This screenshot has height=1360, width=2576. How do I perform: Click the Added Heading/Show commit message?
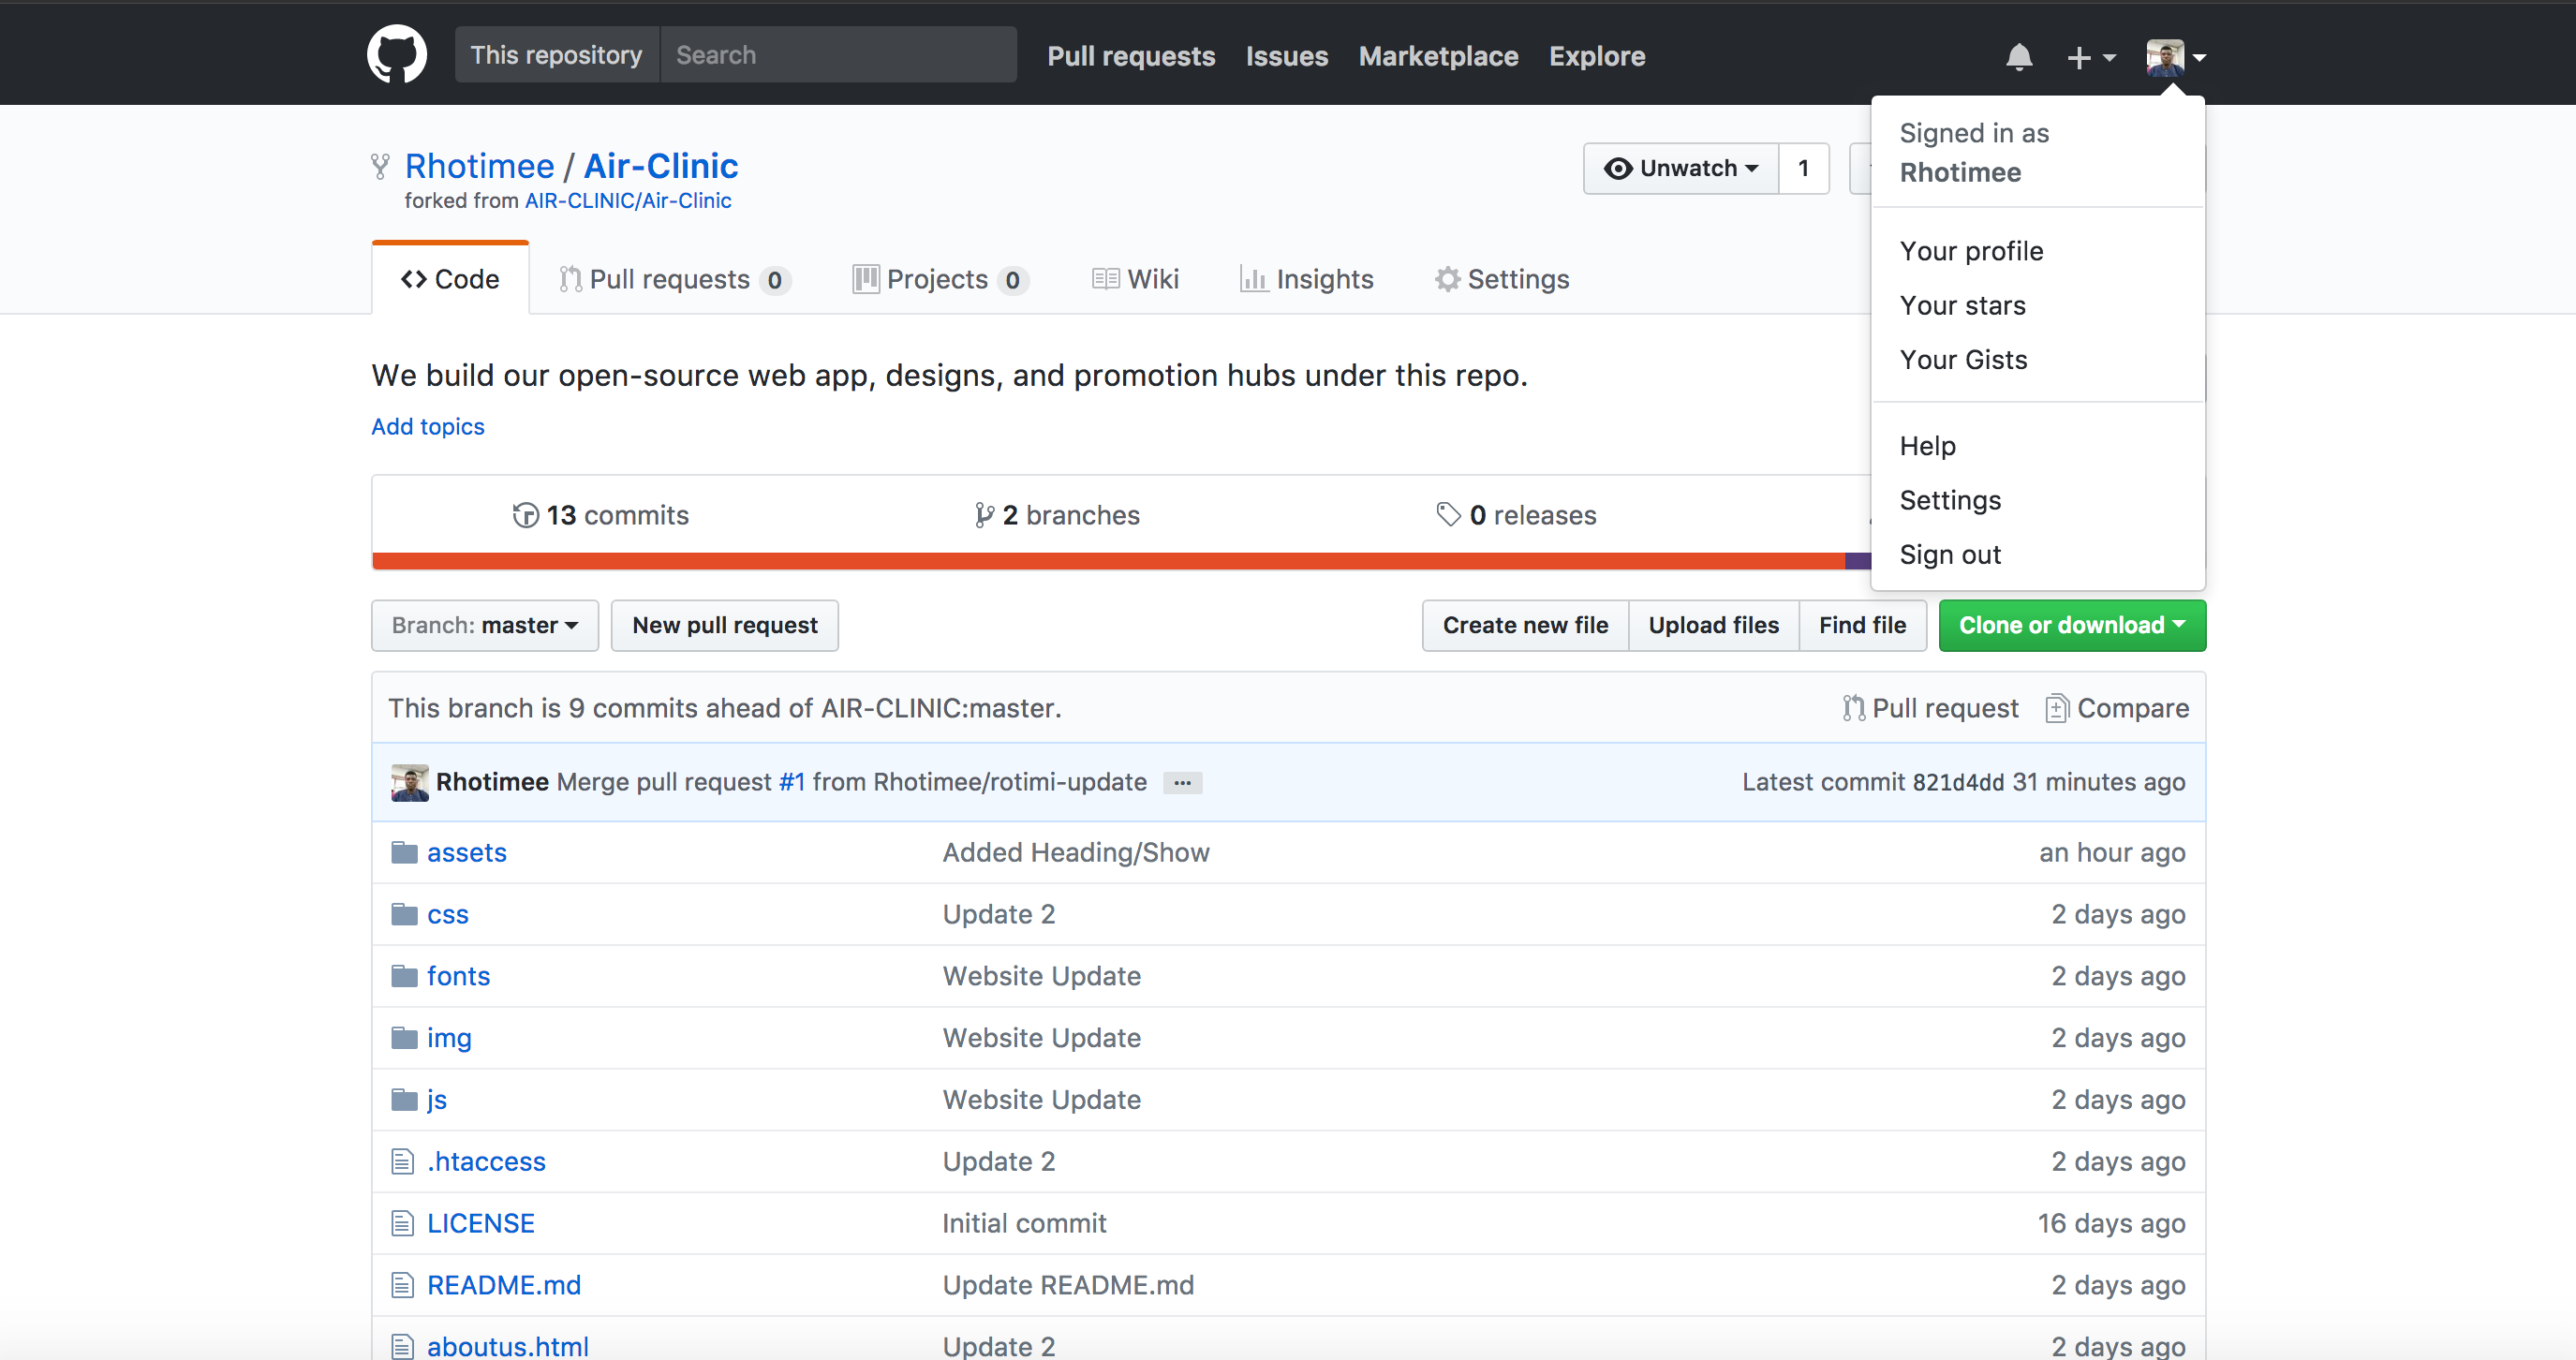[x=1076, y=852]
